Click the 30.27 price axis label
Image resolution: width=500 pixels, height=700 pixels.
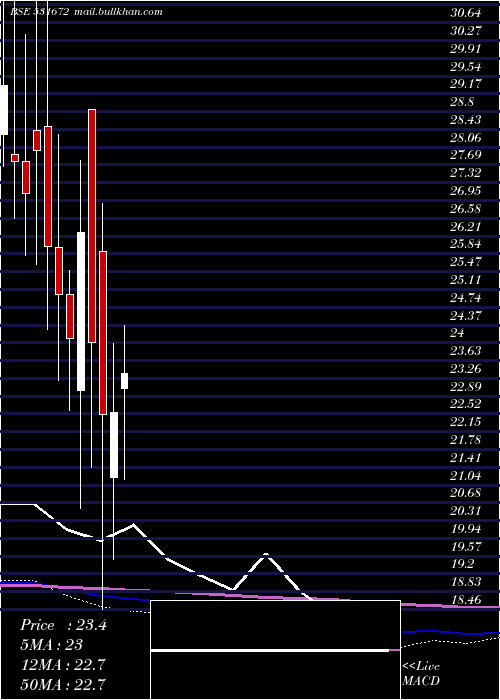[466, 31]
